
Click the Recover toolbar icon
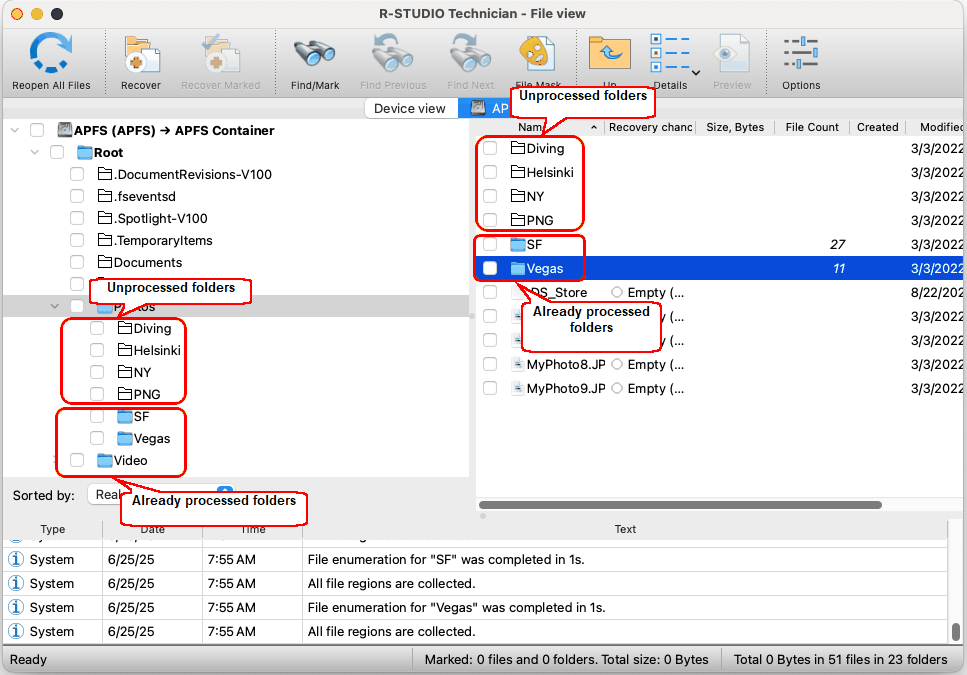click(141, 55)
